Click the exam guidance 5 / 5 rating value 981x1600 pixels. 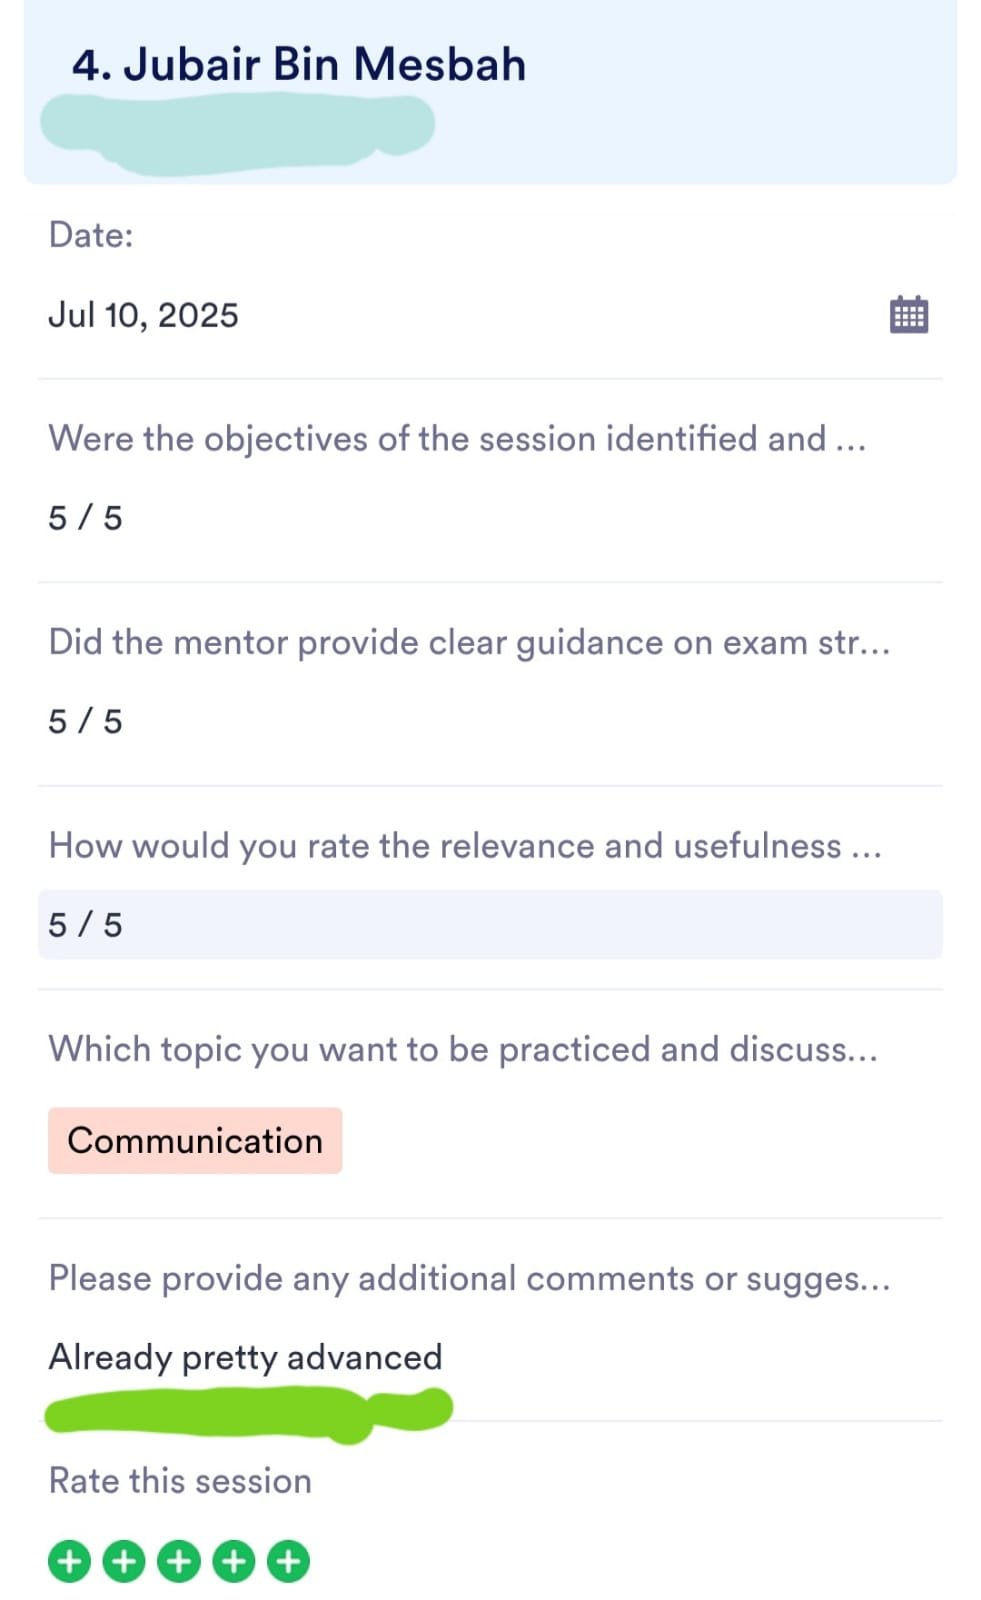click(86, 721)
